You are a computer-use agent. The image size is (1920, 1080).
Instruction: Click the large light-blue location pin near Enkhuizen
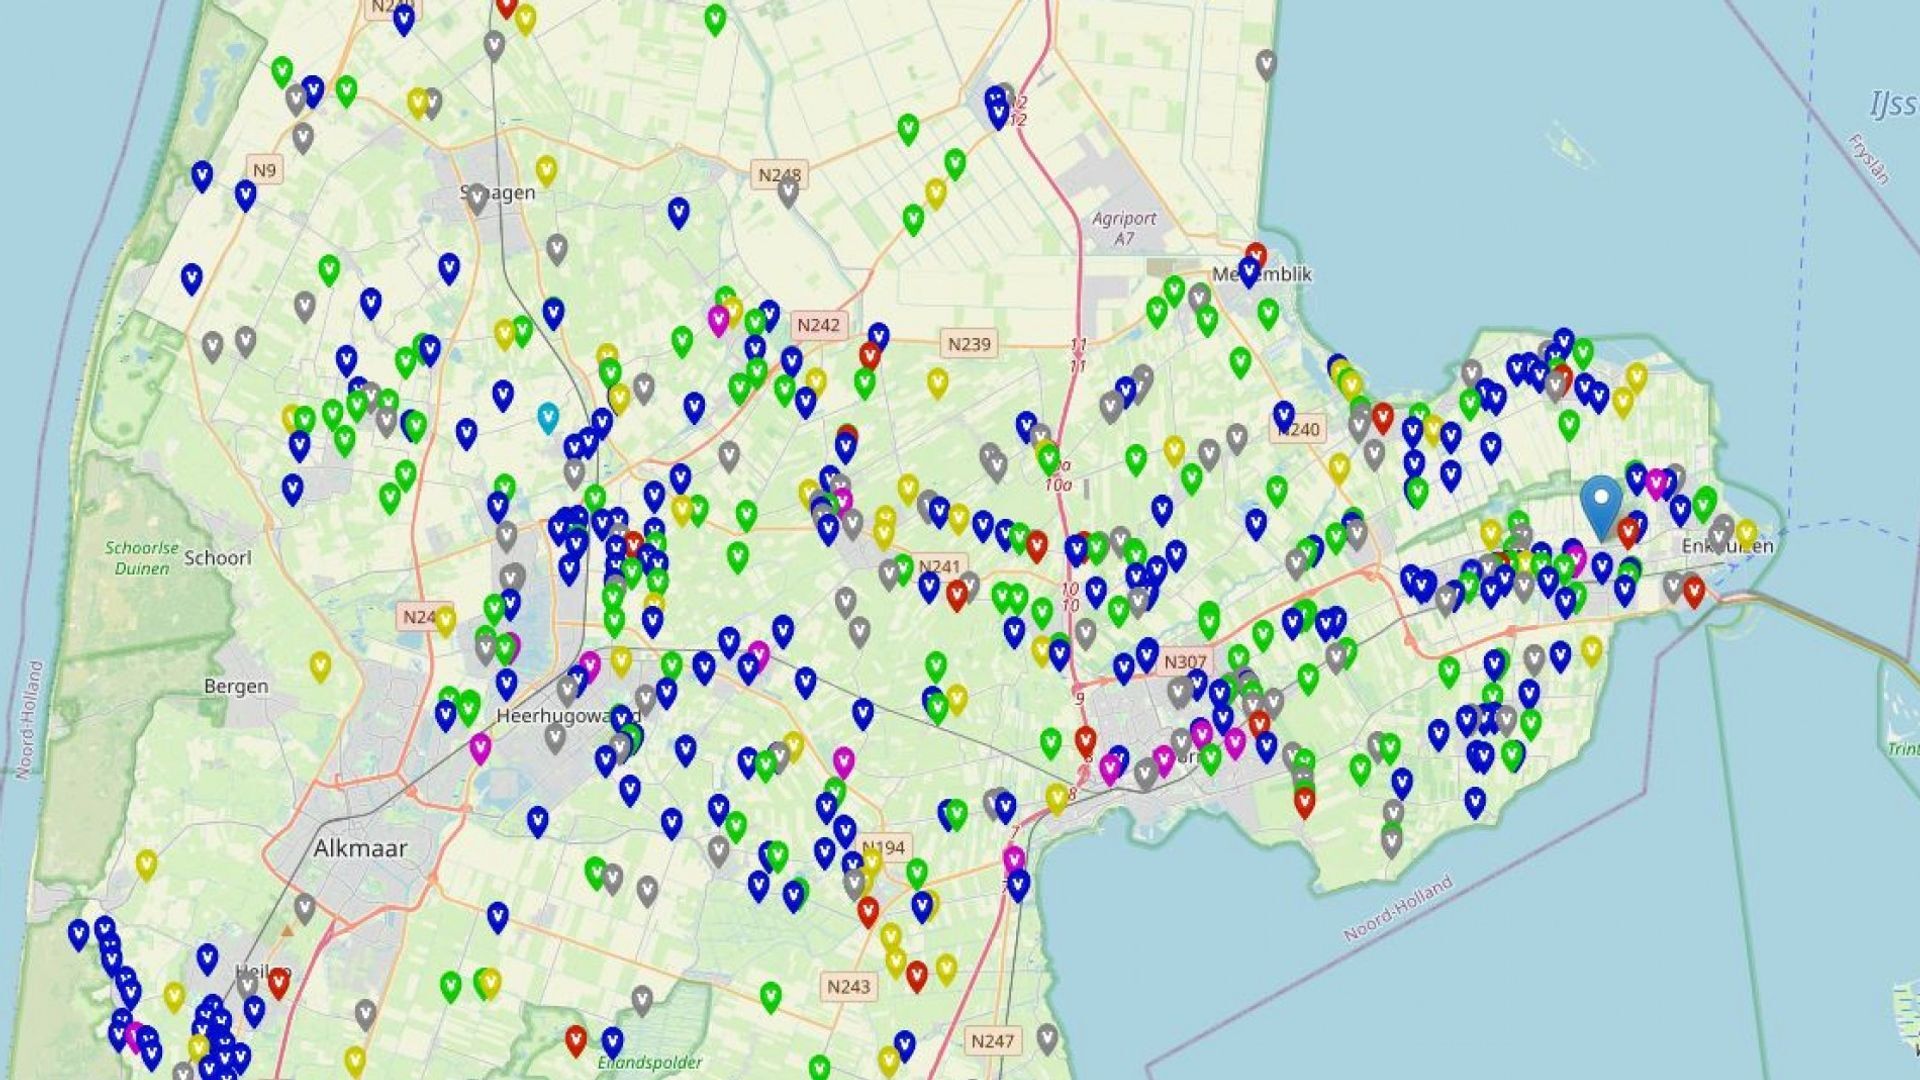pyautogui.click(x=1602, y=500)
